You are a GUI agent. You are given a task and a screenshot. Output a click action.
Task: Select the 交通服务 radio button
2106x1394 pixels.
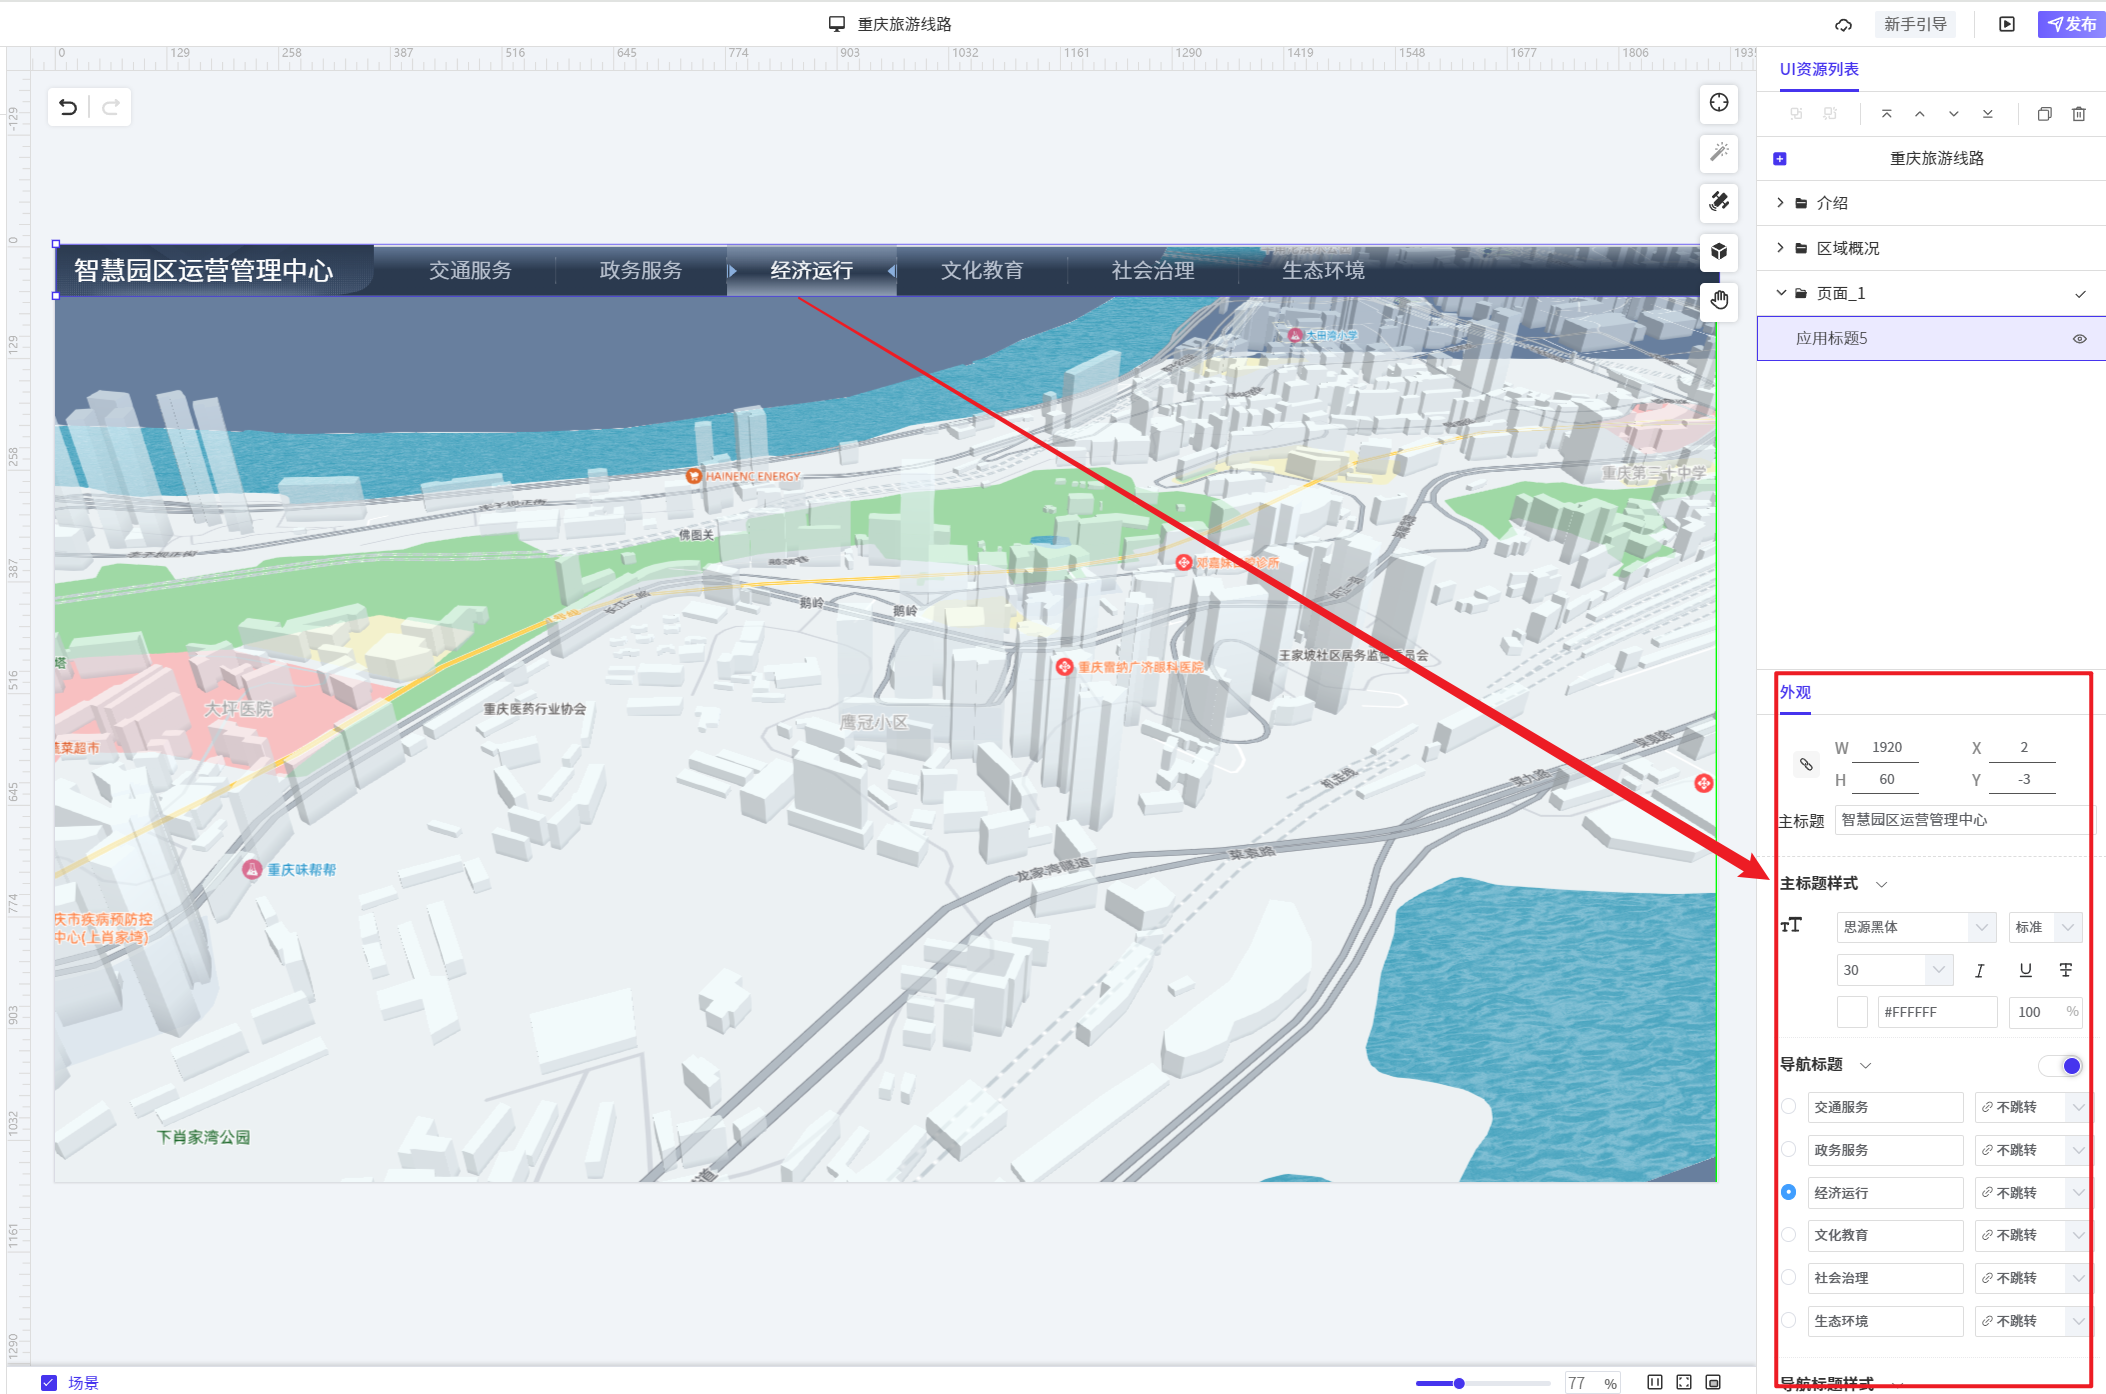(1788, 1106)
